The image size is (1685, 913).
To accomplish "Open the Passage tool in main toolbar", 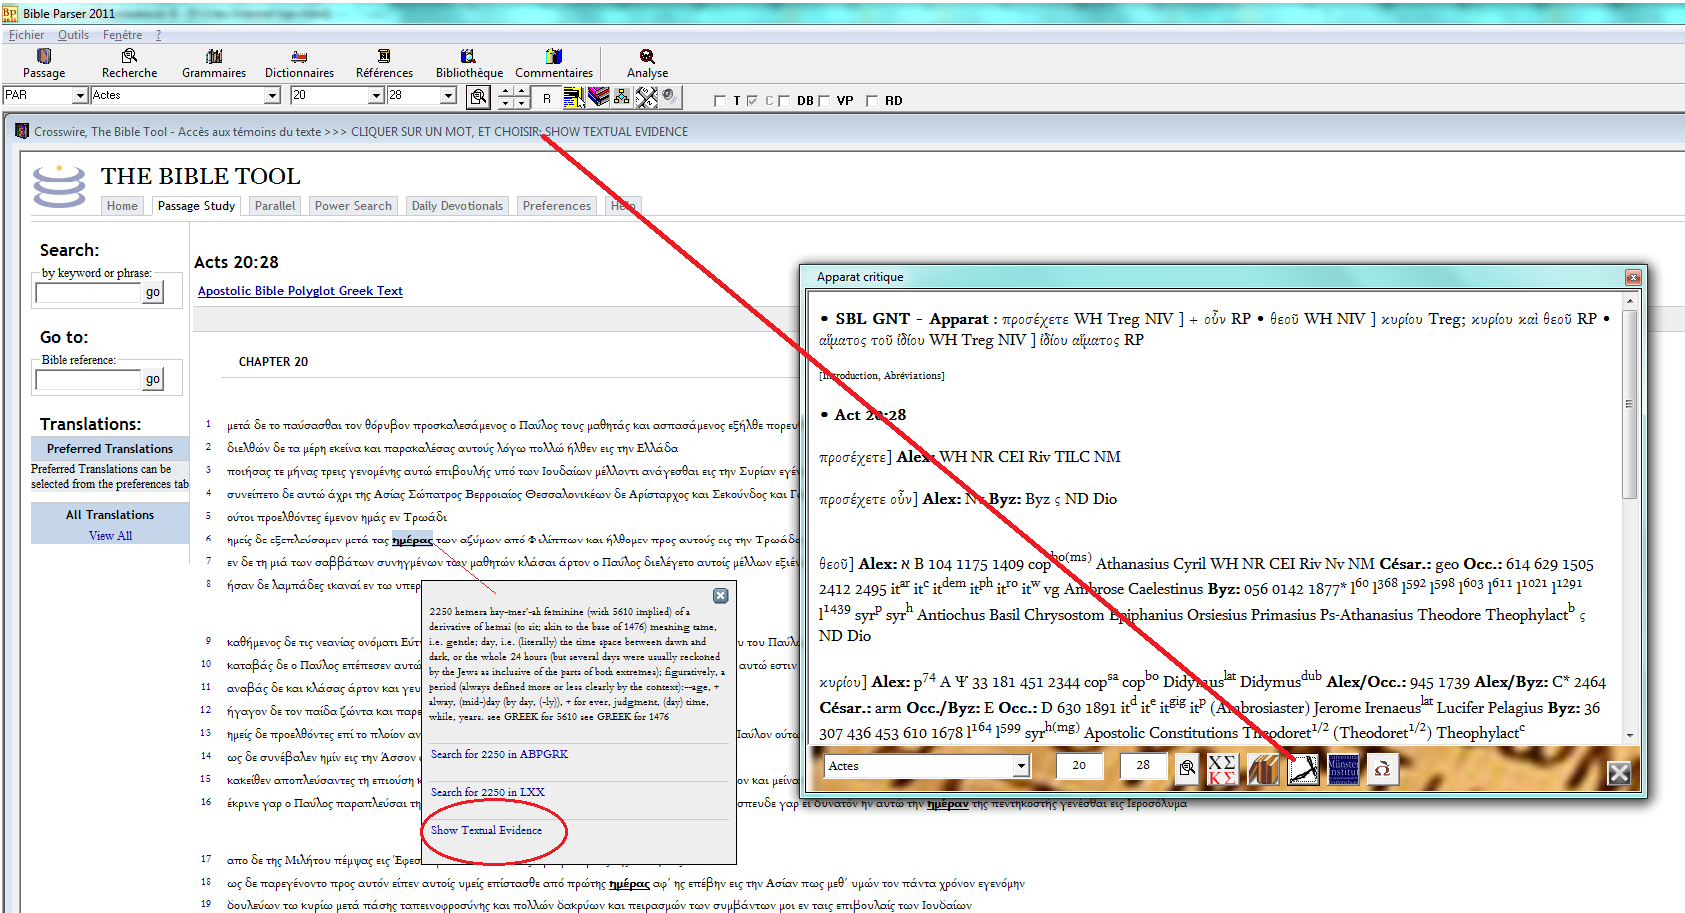I will 44,63.
